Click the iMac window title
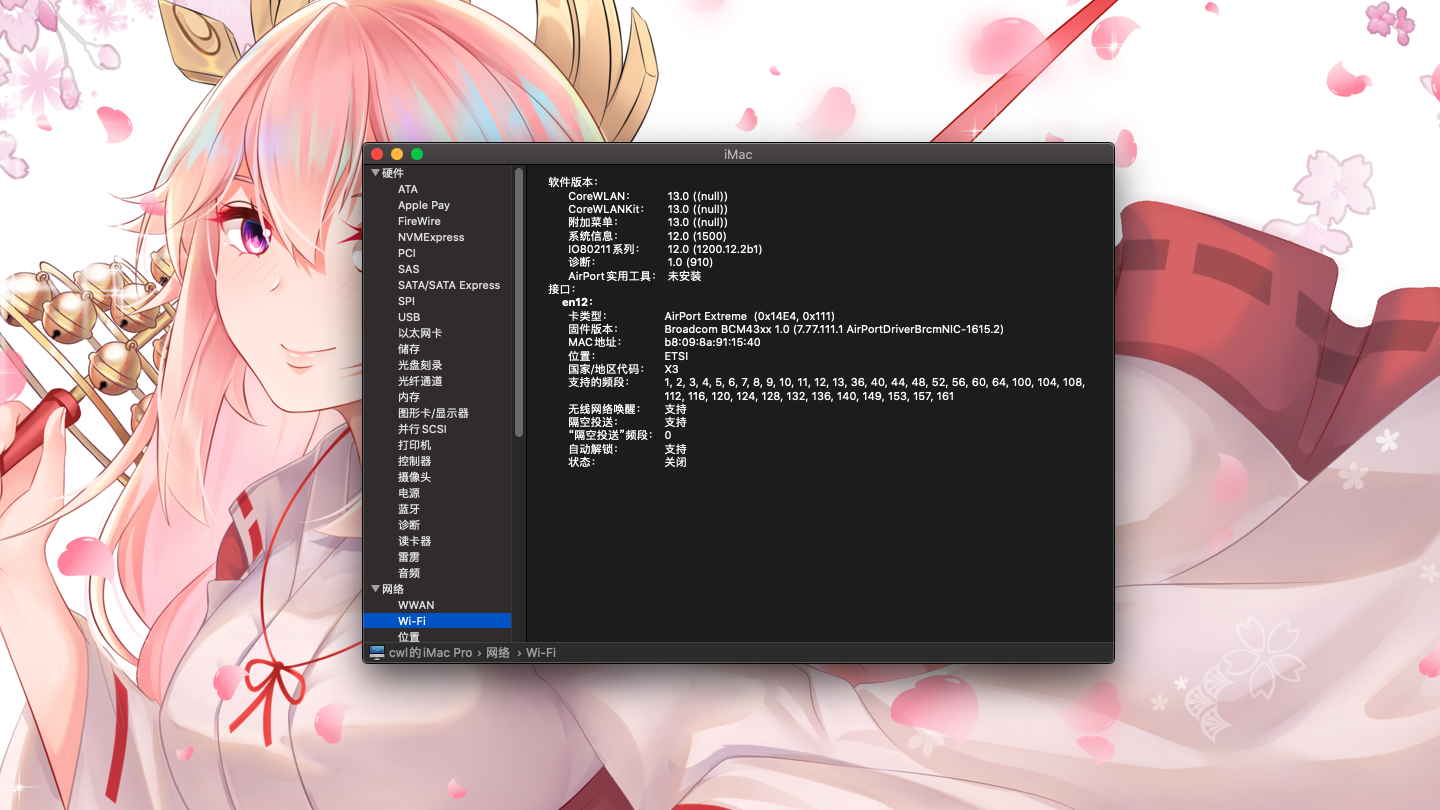The width and height of the screenshot is (1440, 810). 738,154
